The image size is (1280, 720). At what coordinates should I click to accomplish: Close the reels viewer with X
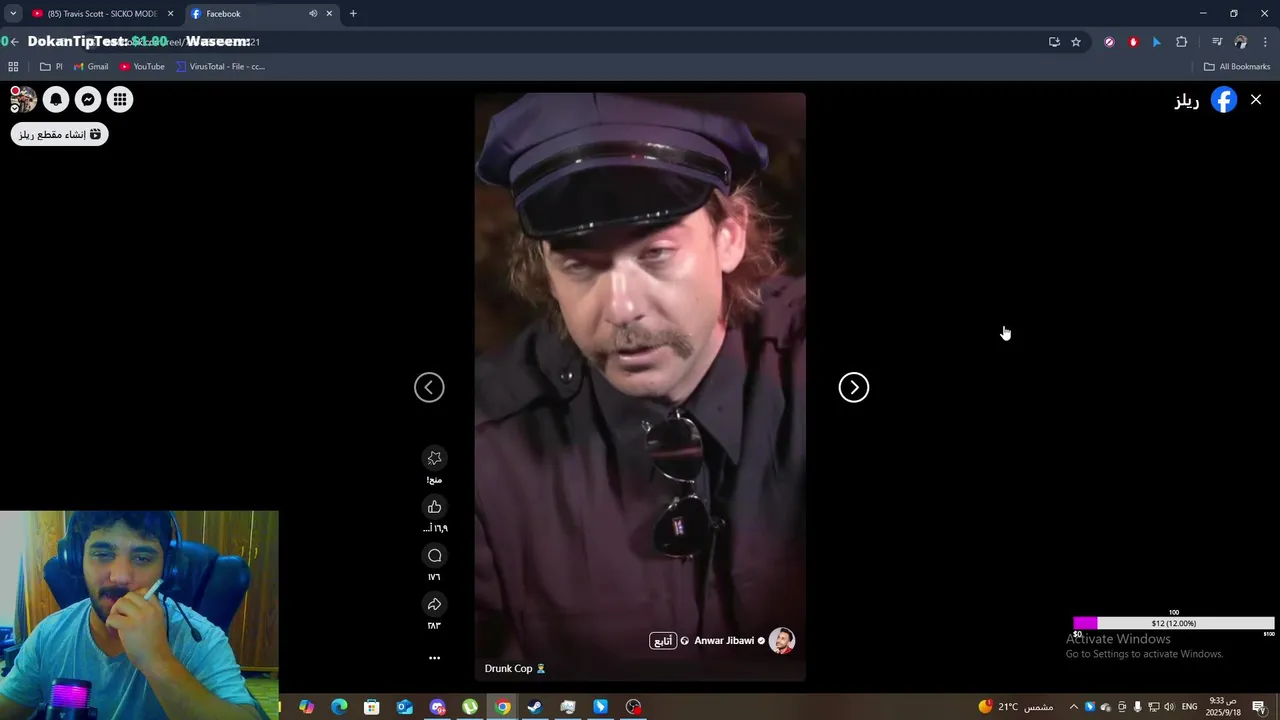pyautogui.click(x=1256, y=99)
